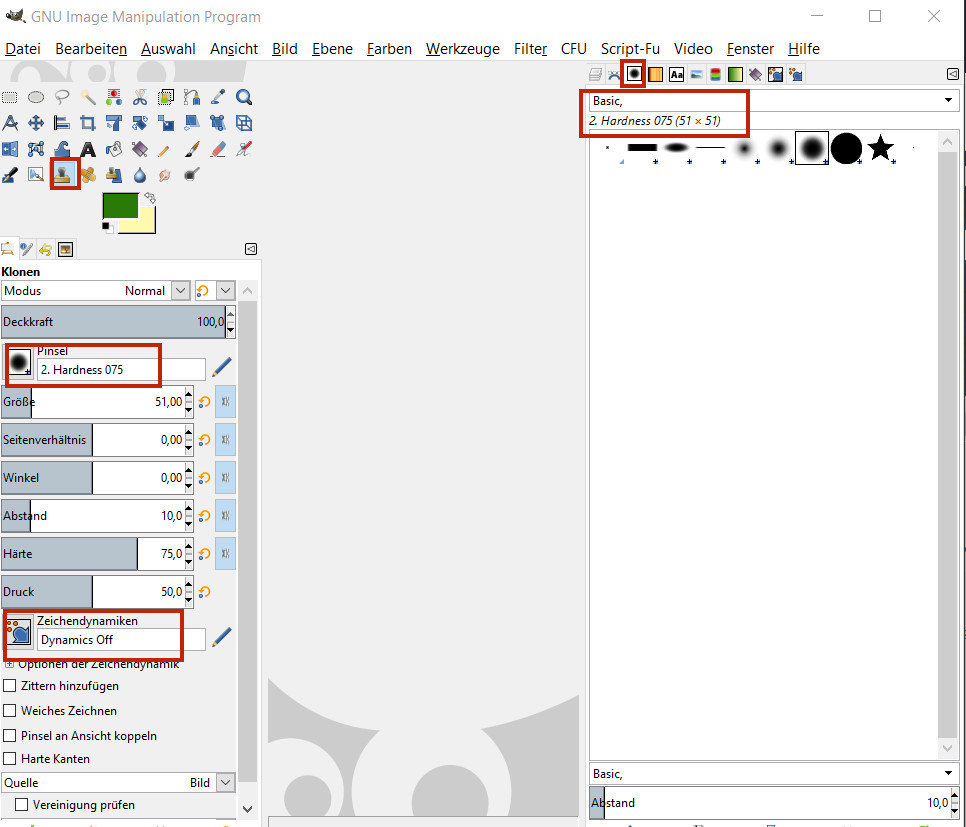This screenshot has width=966, height=827.
Task: Select the Rectangle Select tool
Action: point(10,97)
